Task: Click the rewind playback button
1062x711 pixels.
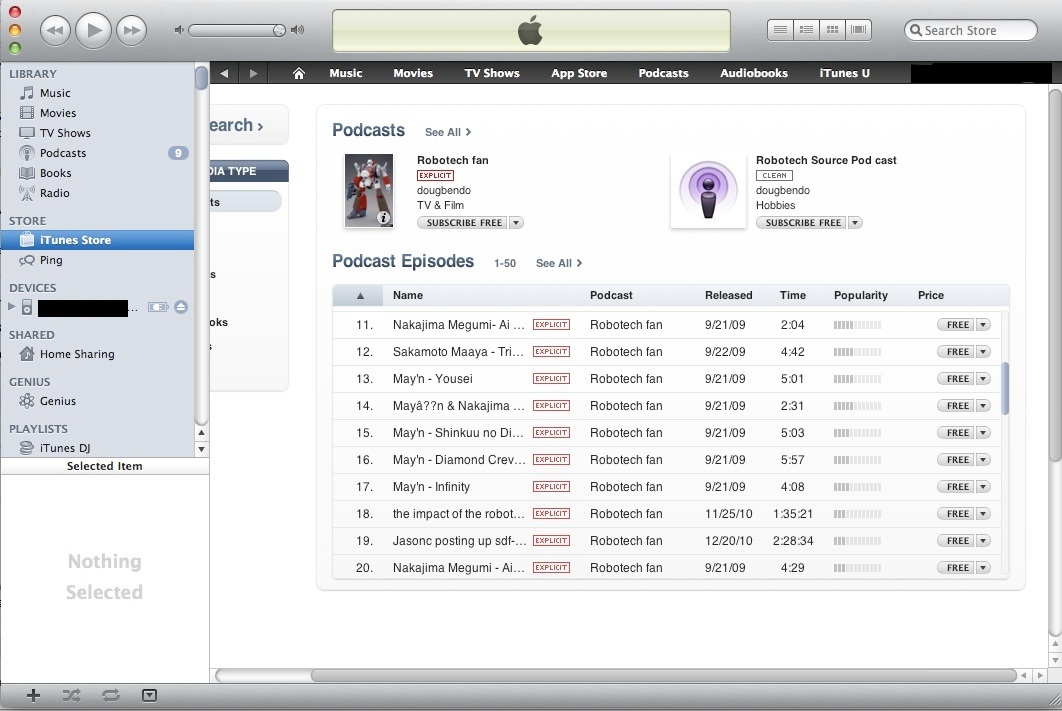Action: tap(56, 30)
